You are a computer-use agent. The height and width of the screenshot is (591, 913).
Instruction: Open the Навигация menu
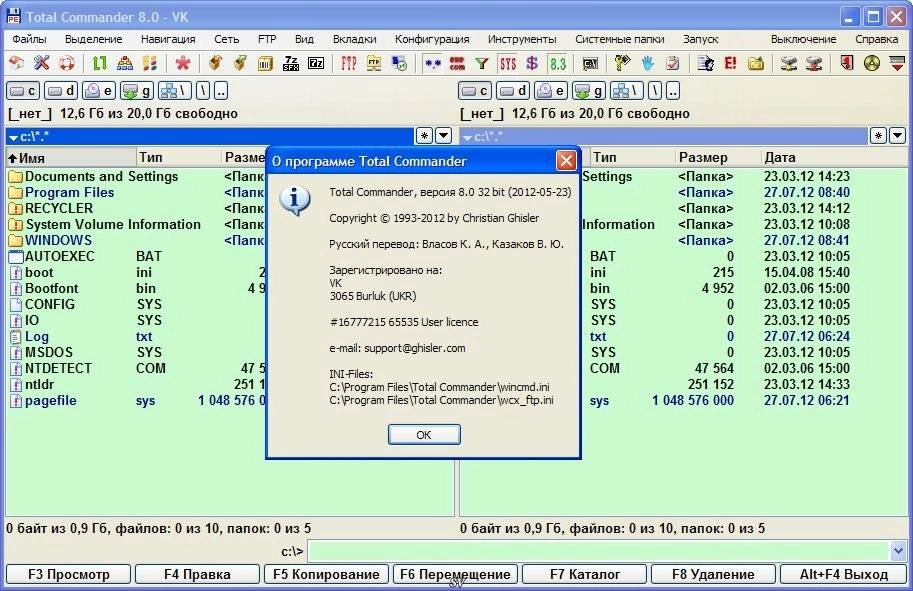[x=168, y=39]
